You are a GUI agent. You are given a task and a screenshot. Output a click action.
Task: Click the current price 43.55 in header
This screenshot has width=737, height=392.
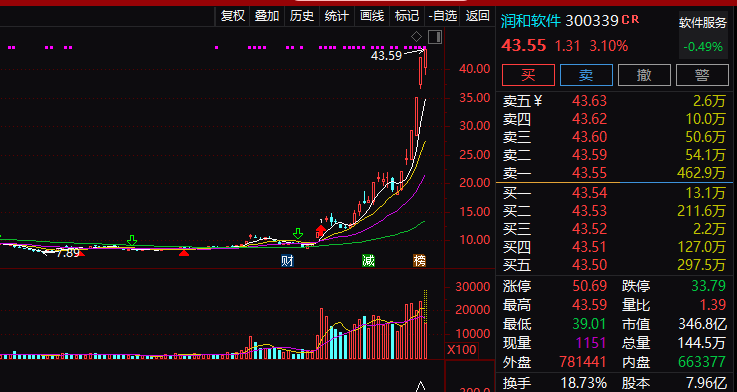point(524,46)
